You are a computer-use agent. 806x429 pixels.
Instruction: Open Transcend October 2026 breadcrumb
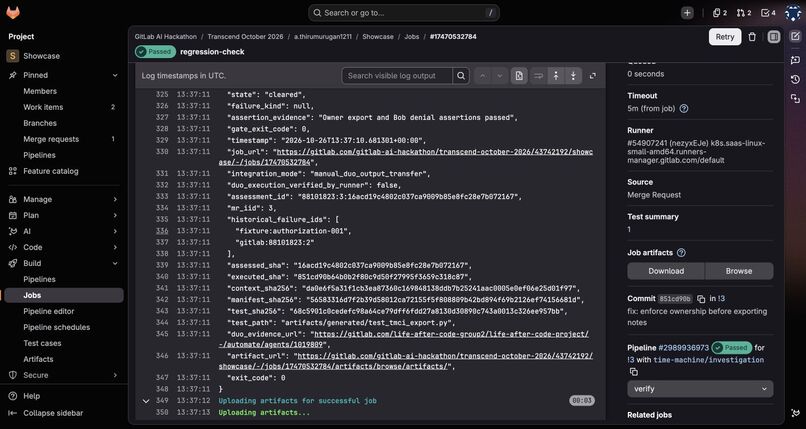245,37
